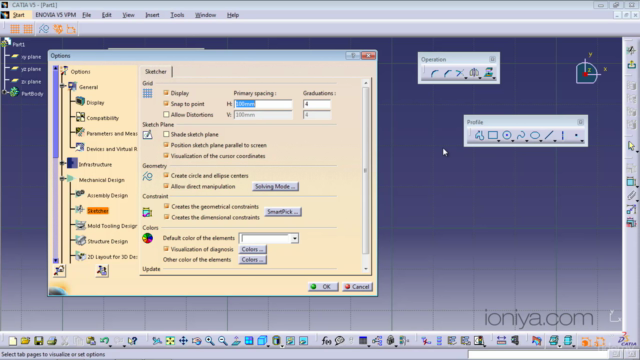This screenshot has height=360, width=640.
Task: Expand the Infrastructure tree node
Action: pos(63,163)
